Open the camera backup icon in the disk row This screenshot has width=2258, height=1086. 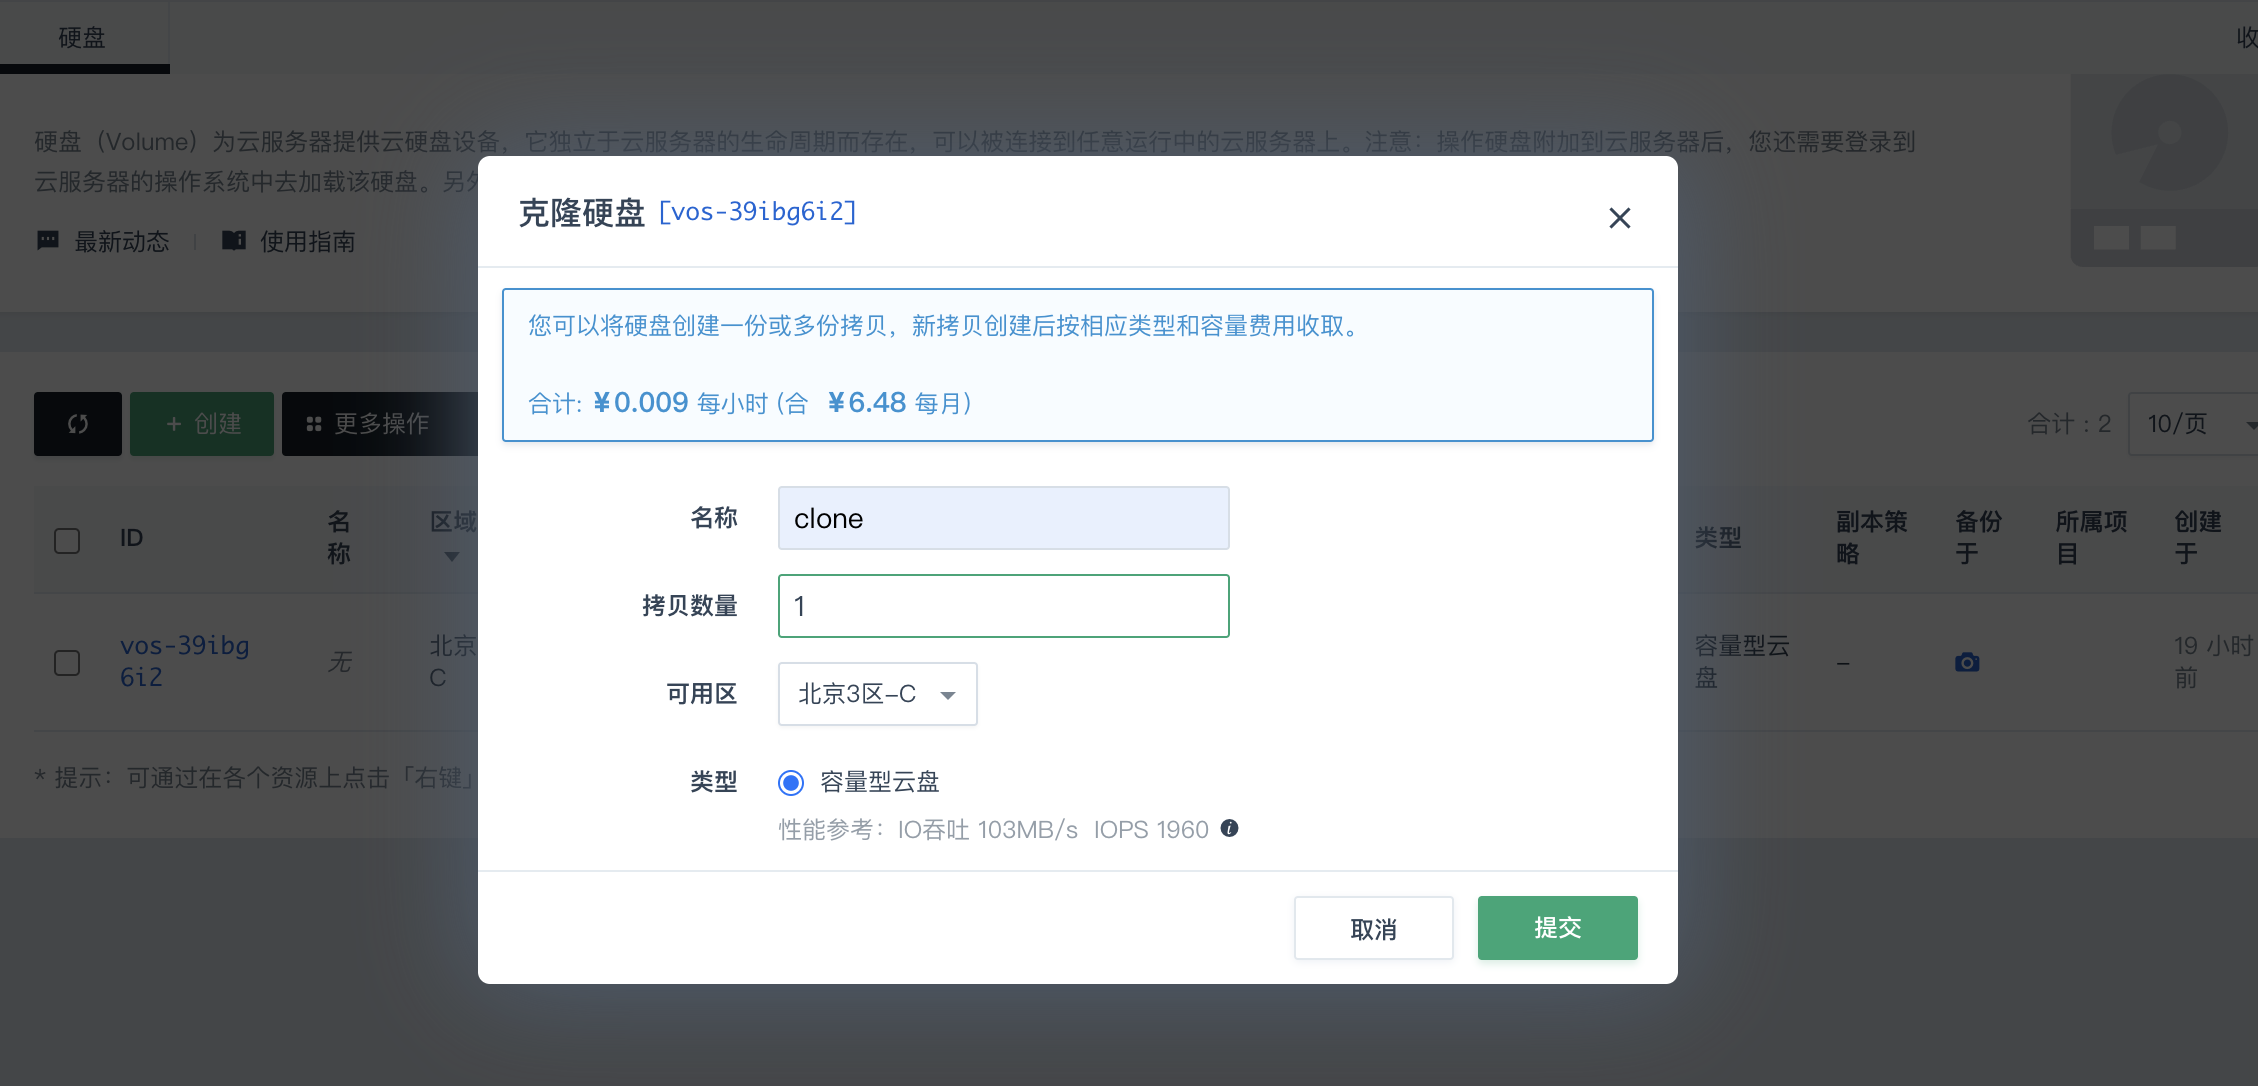(x=1967, y=662)
